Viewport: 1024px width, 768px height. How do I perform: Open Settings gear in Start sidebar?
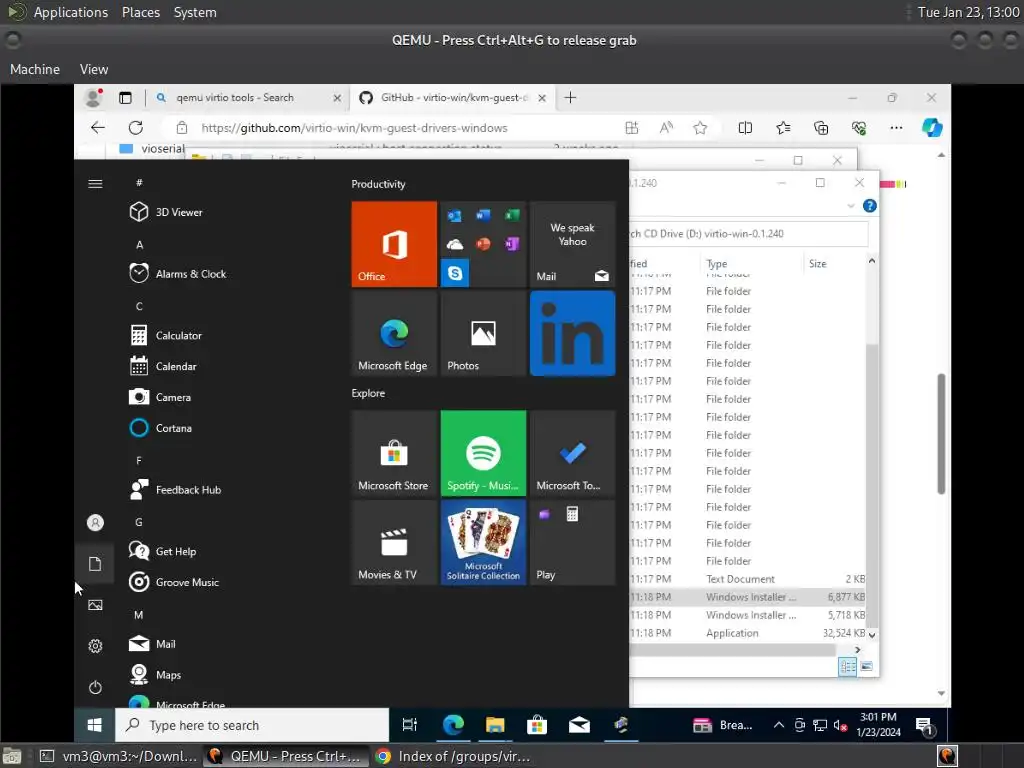click(95, 647)
